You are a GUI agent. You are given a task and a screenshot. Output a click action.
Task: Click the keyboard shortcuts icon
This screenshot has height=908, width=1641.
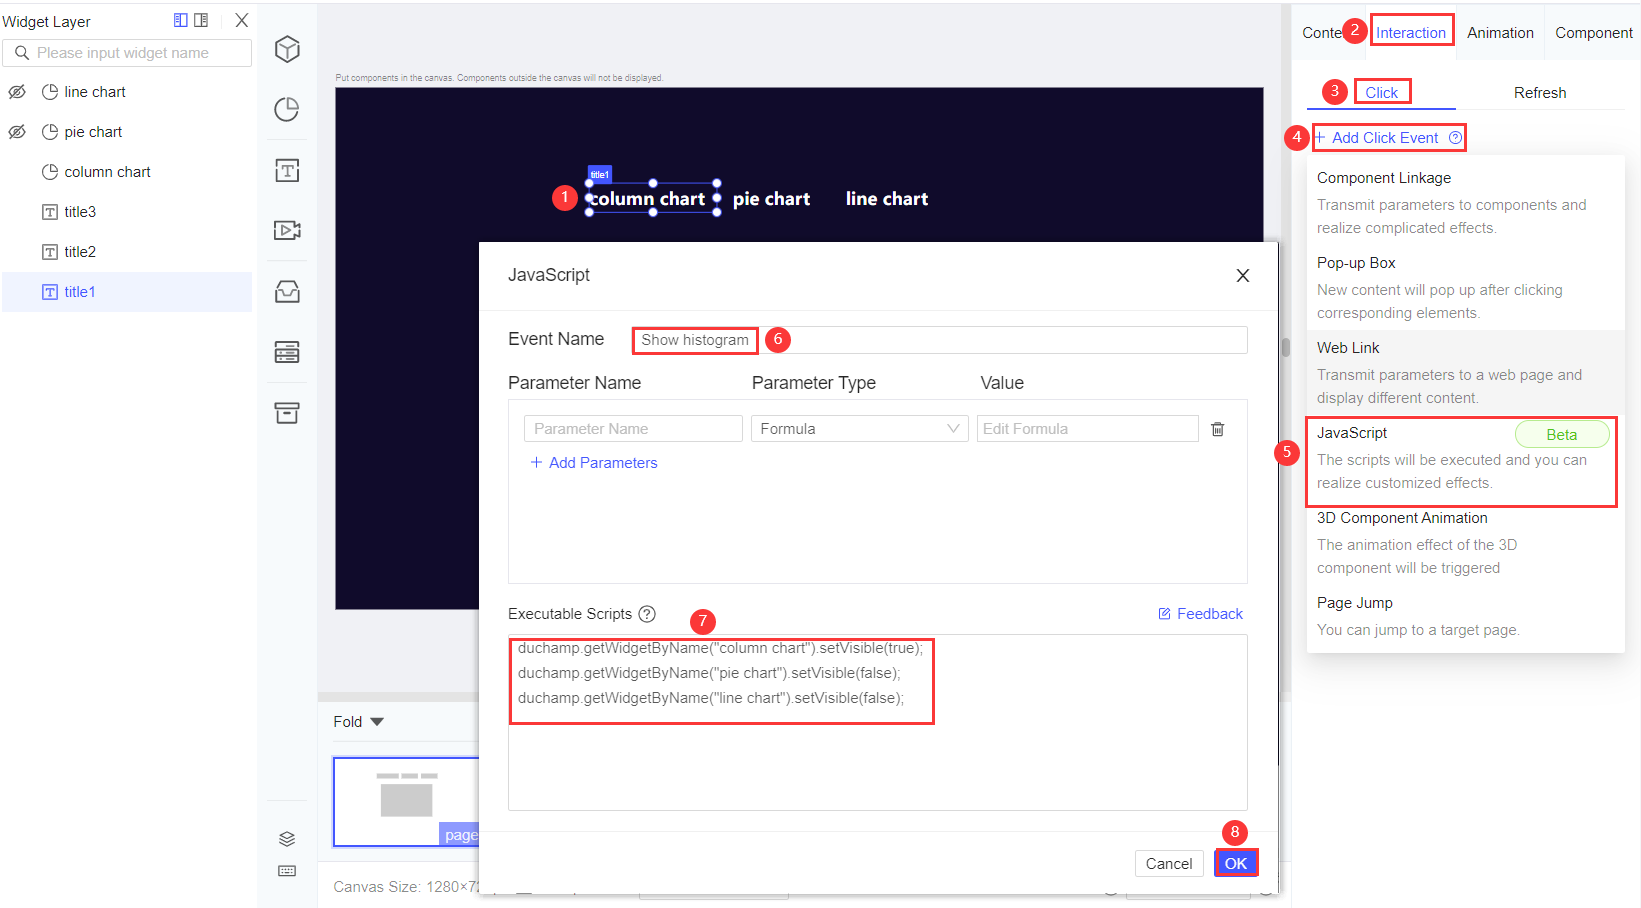coord(287,871)
